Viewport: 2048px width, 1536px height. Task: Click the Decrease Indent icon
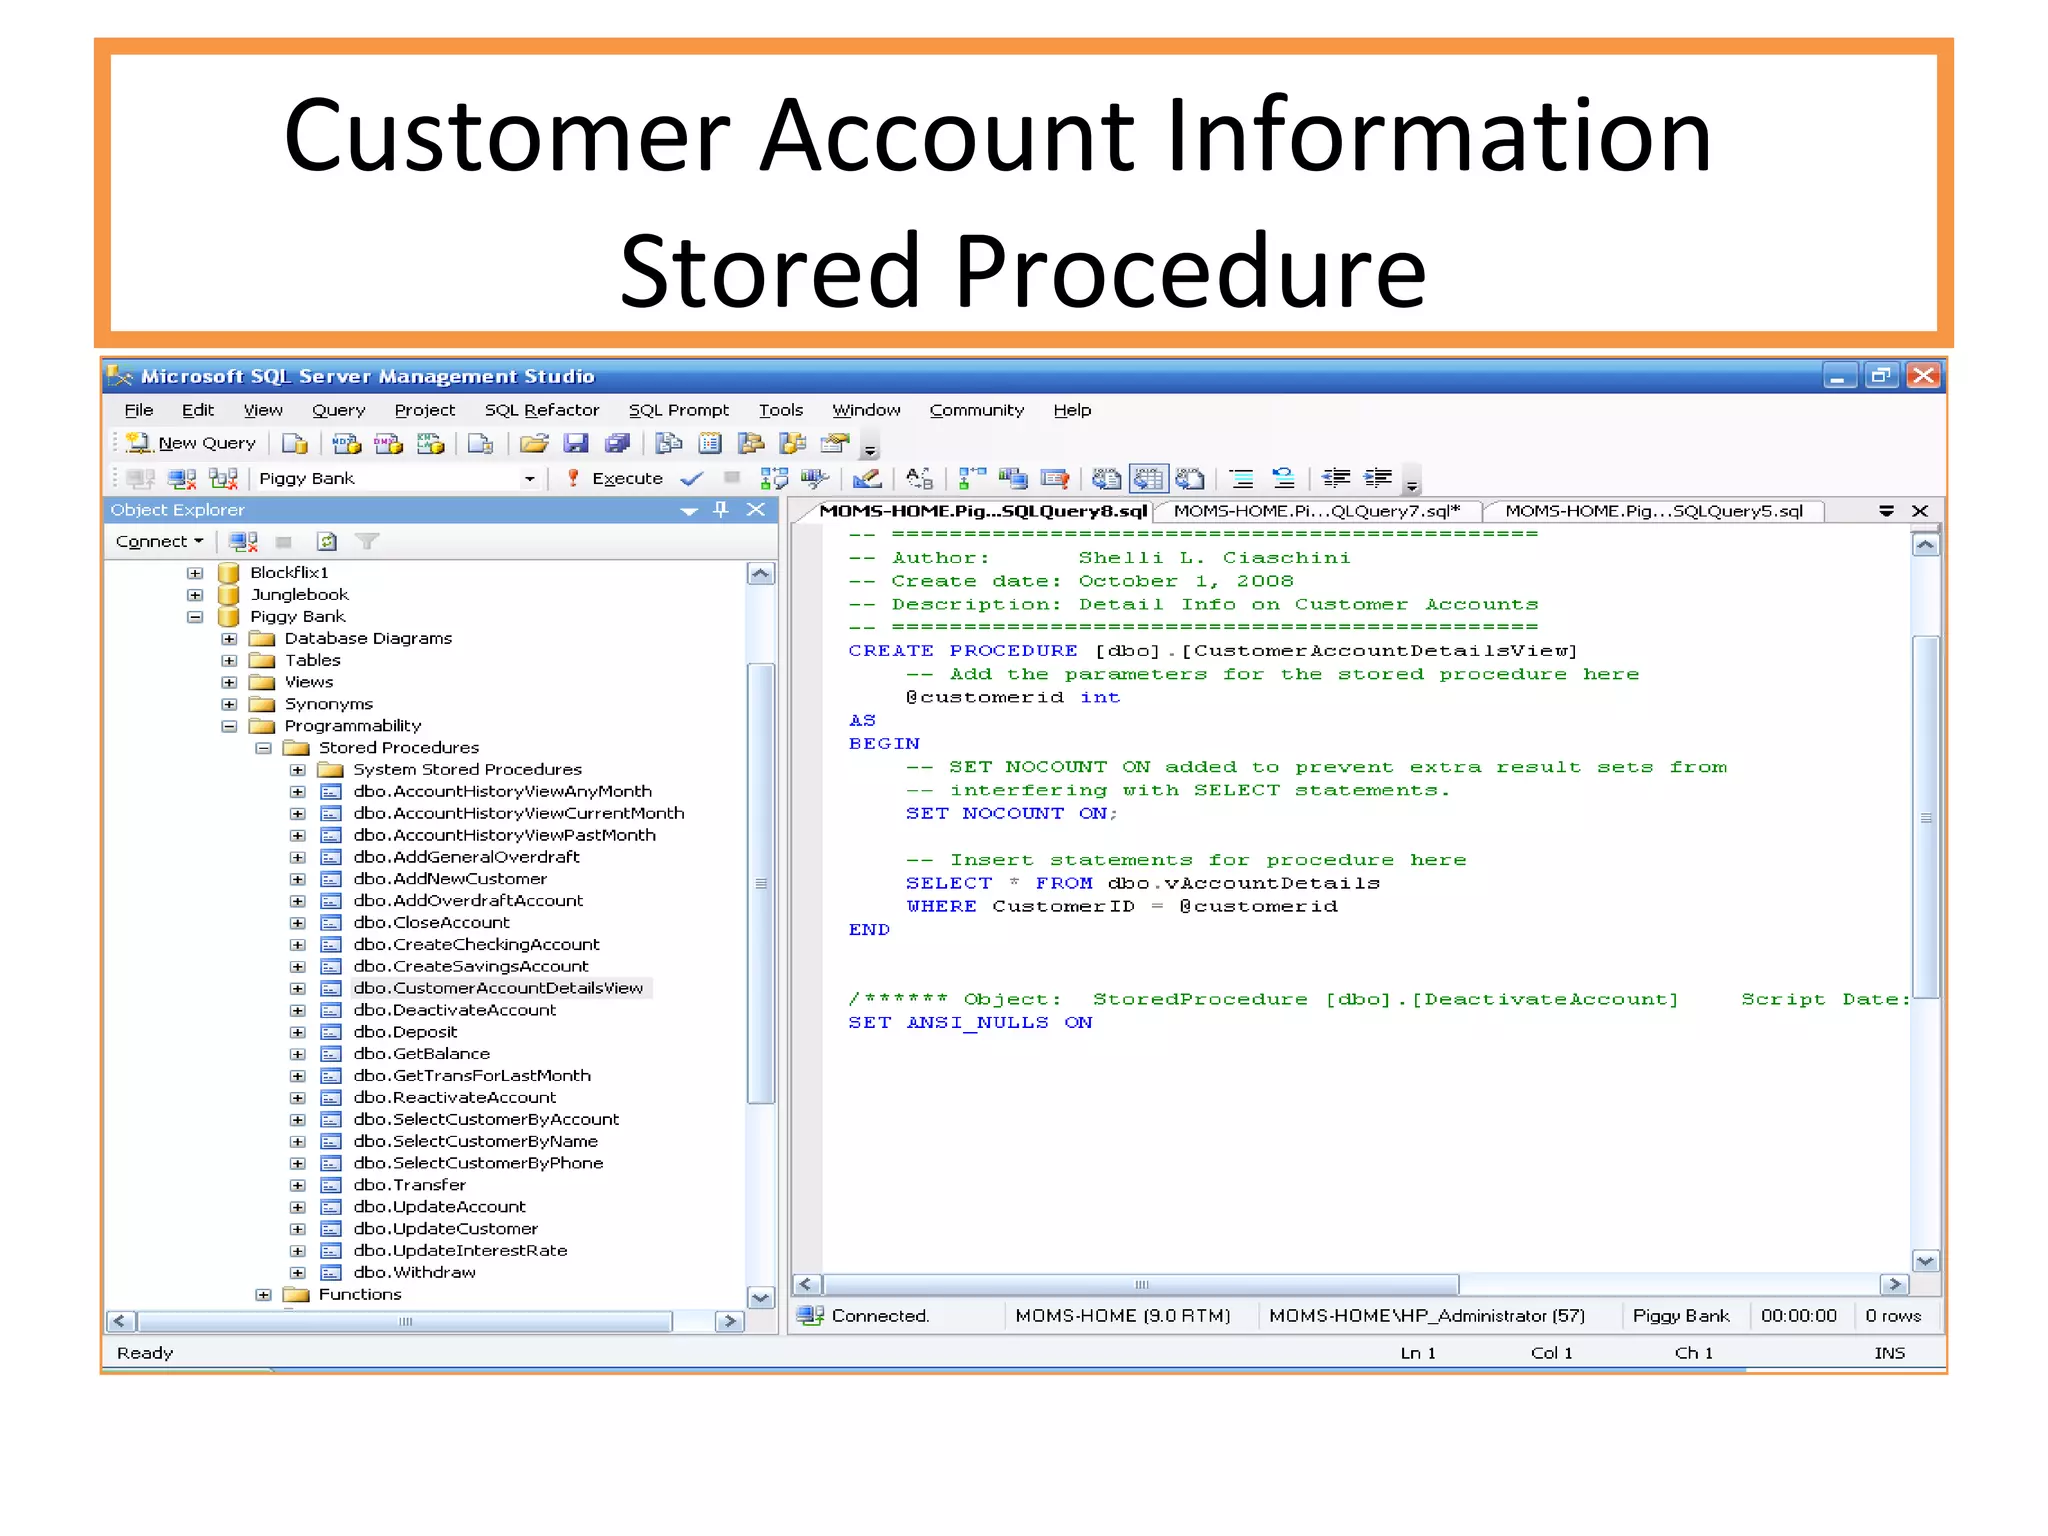(x=1336, y=479)
